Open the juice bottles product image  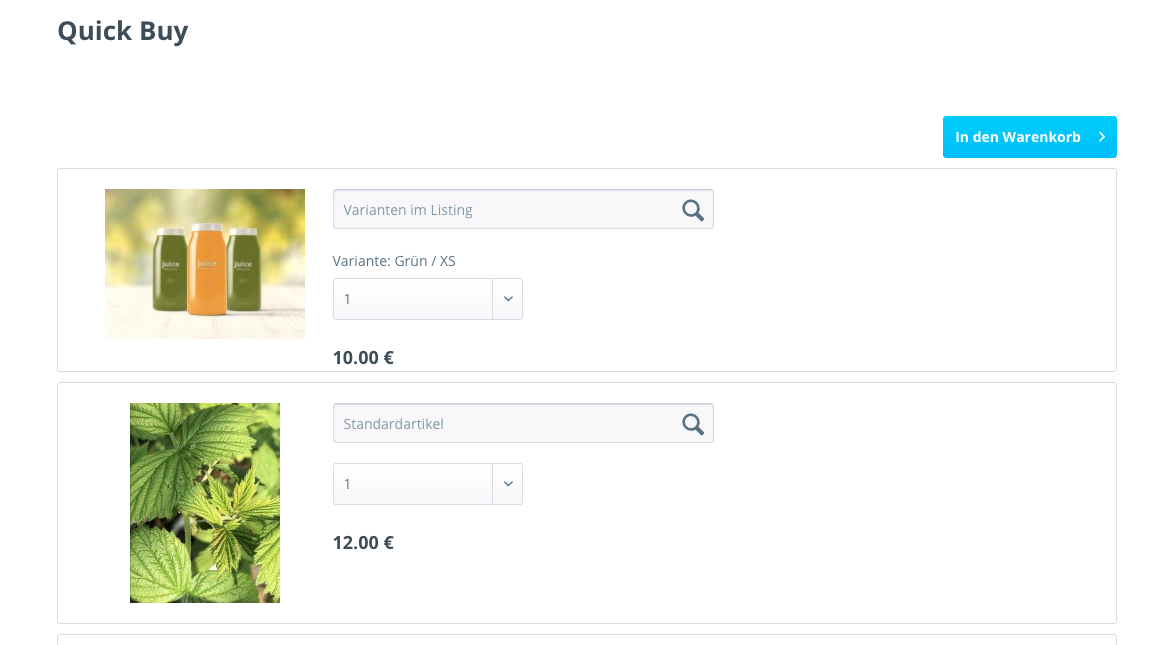tap(205, 264)
